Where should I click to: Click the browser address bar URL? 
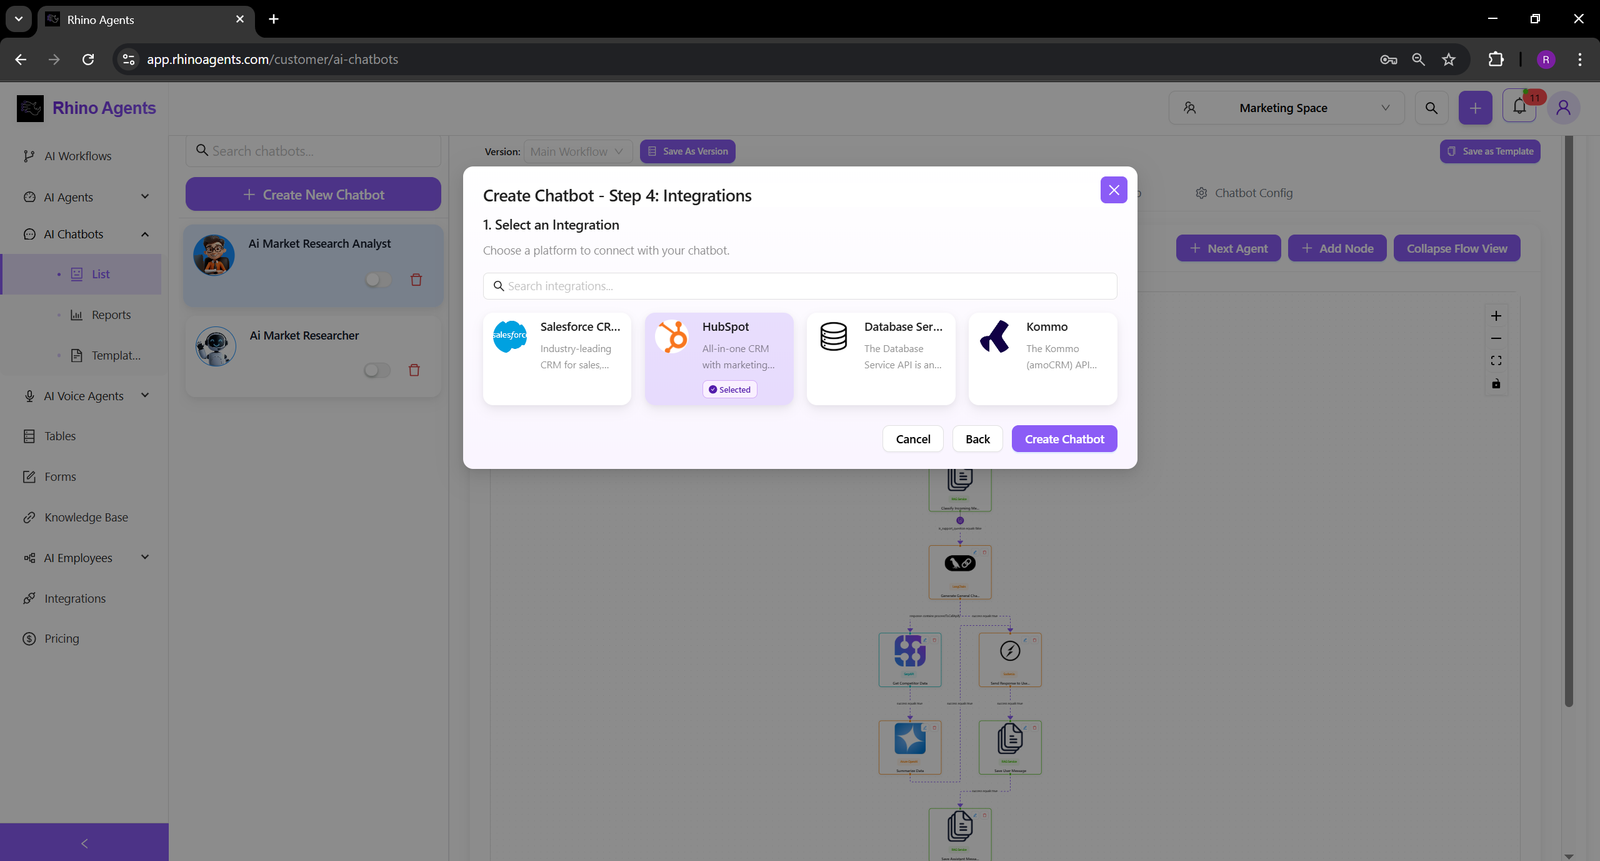coord(272,60)
